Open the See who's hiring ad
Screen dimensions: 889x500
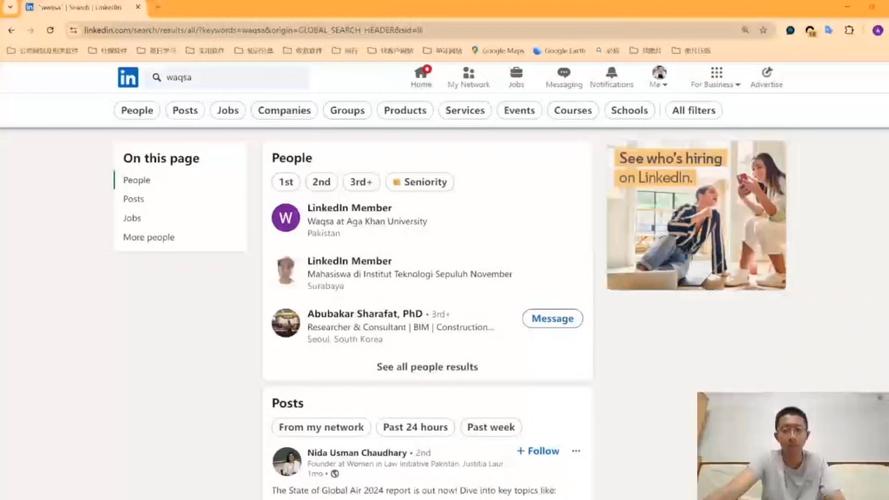tap(696, 215)
